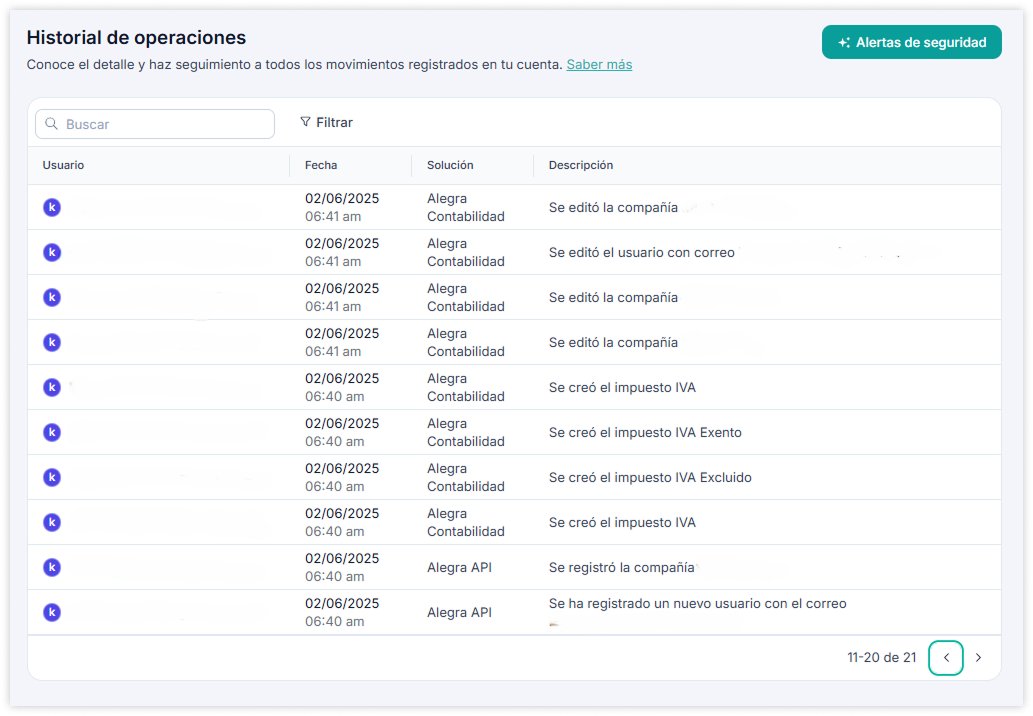
Task: Click the Solución column header
Action: click(450, 165)
